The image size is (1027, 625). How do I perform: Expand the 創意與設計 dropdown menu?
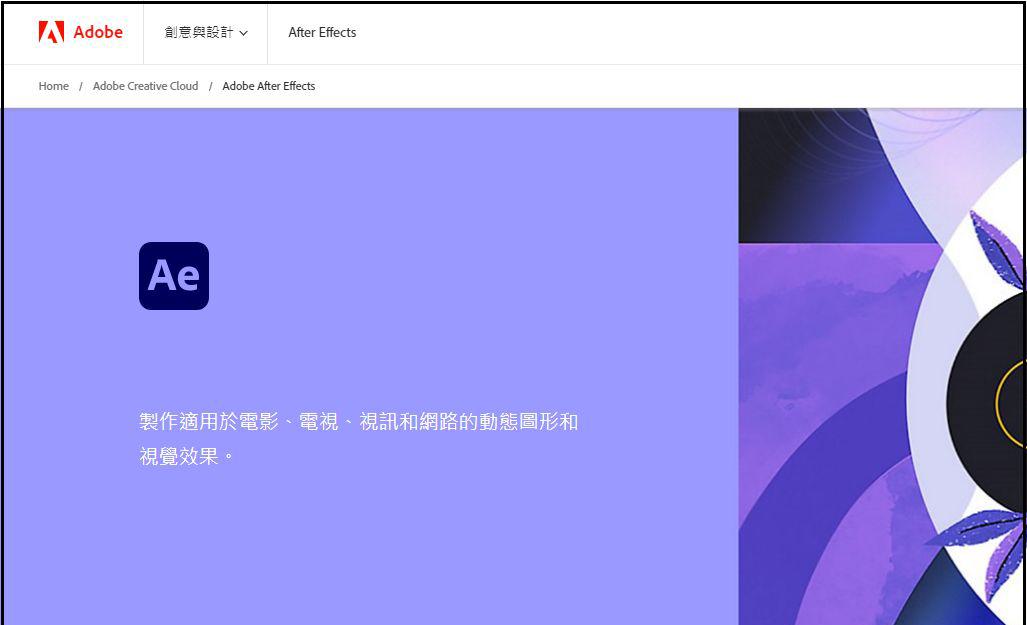(x=206, y=32)
